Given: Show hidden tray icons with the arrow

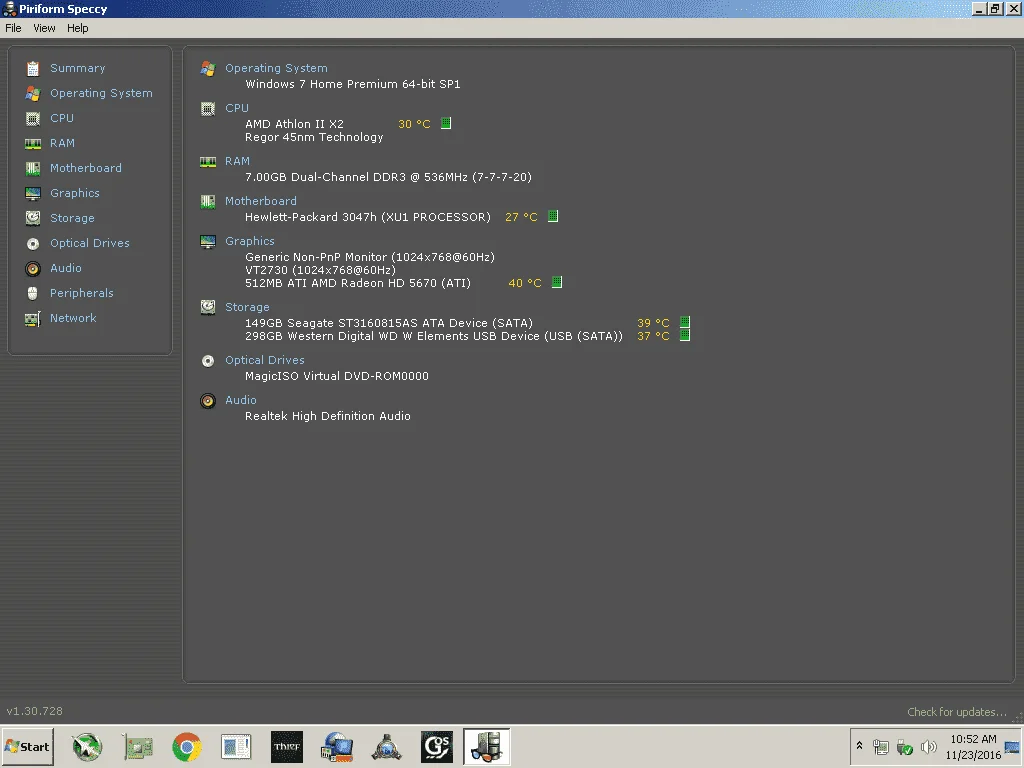Looking at the screenshot, I should (859, 746).
